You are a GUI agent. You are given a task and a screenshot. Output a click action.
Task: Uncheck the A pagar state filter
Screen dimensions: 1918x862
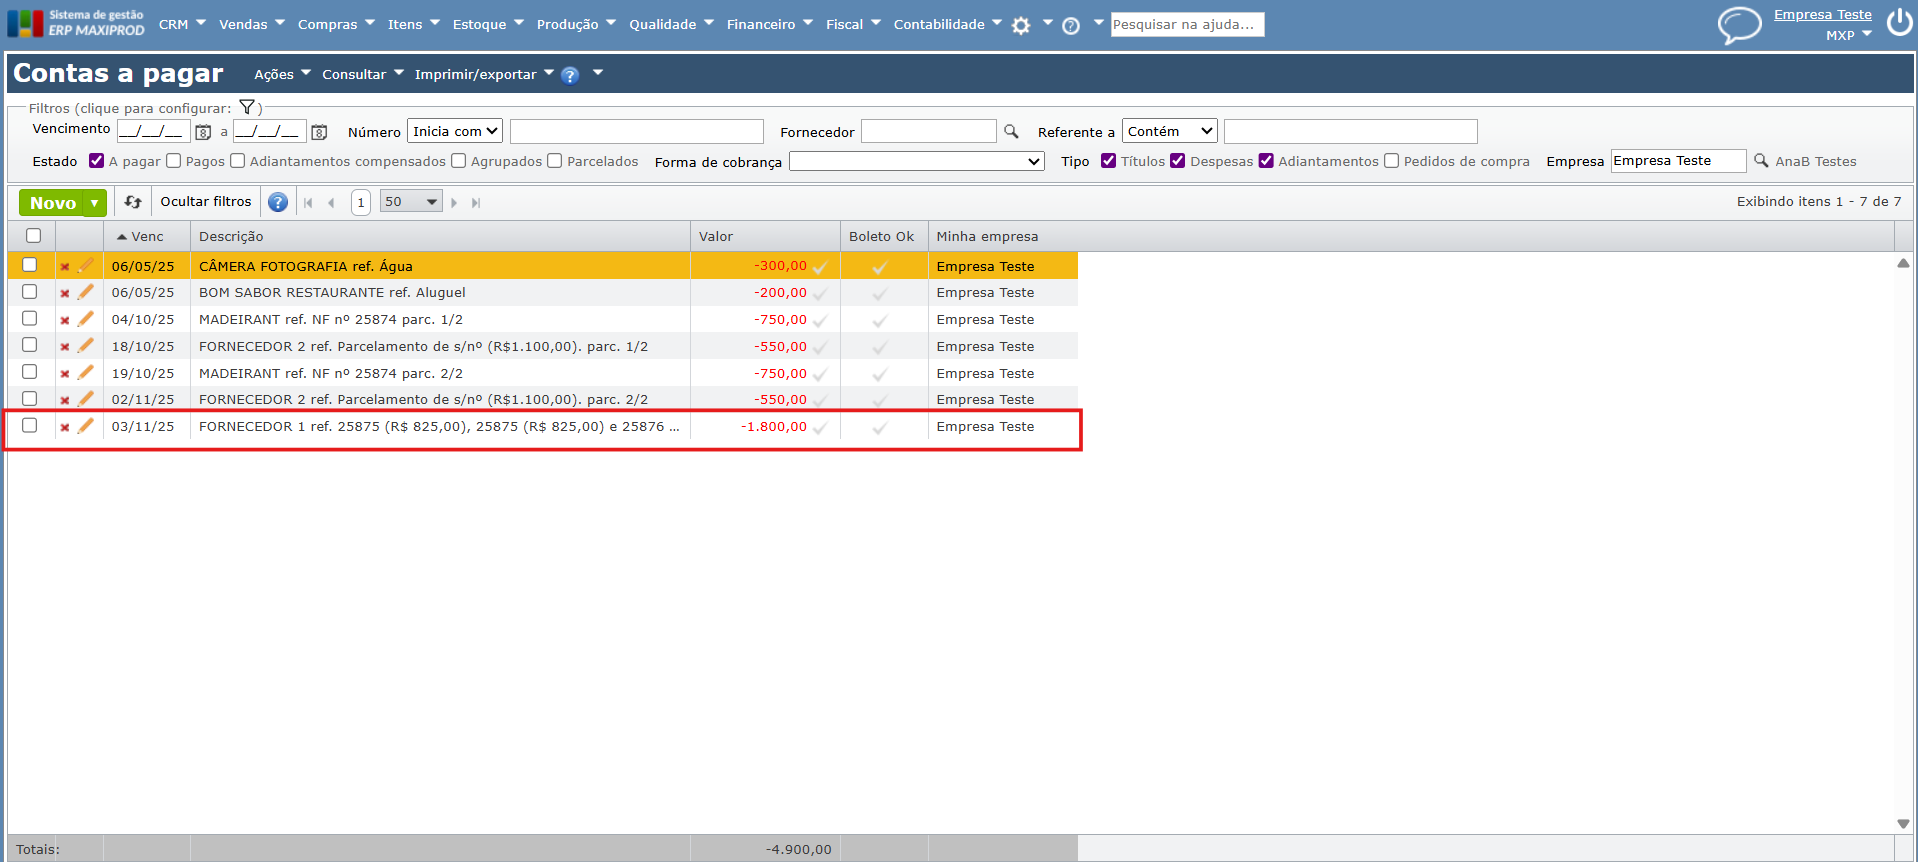tap(96, 160)
